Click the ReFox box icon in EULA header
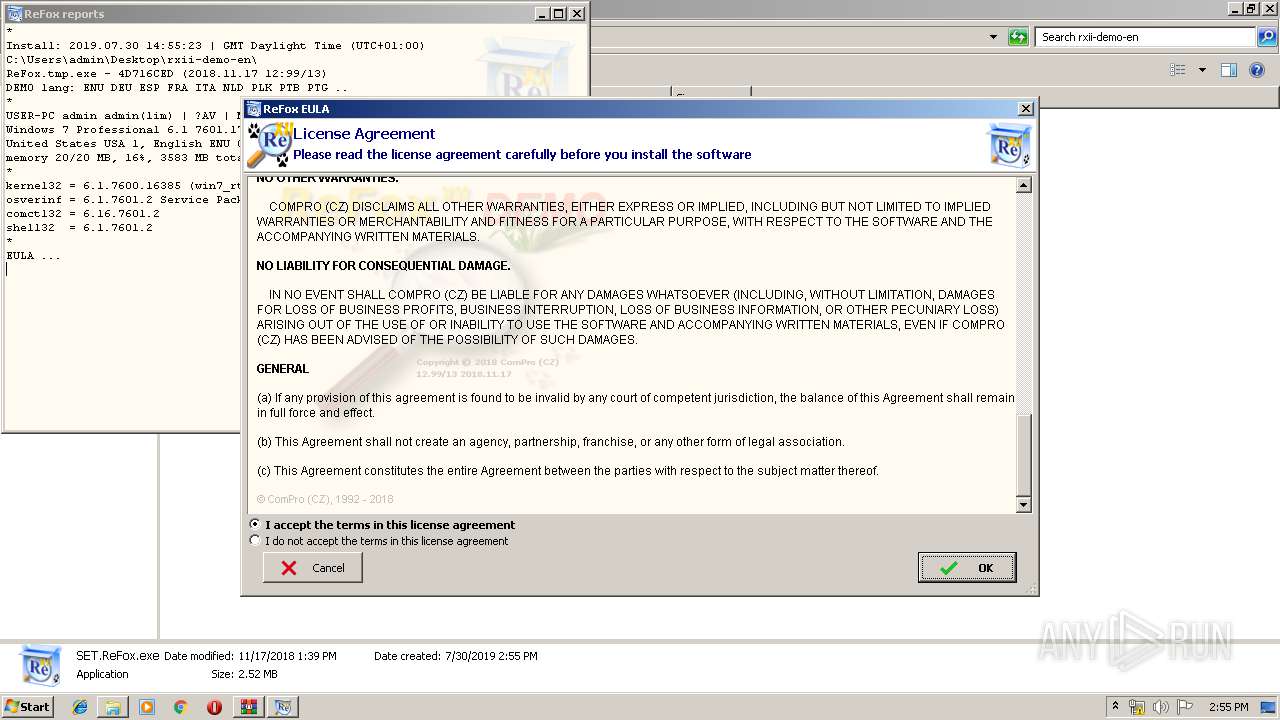Screen dimensions: 1280x720 click(1008, 145)
